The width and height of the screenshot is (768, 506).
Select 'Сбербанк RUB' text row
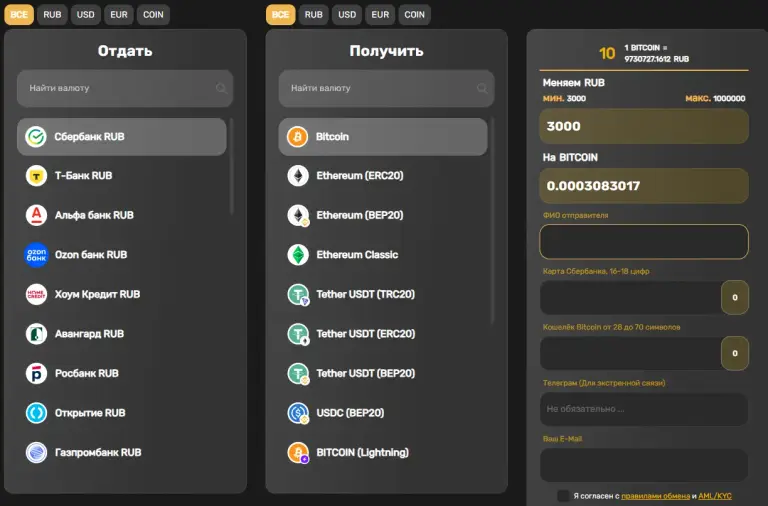coord(121,137)
